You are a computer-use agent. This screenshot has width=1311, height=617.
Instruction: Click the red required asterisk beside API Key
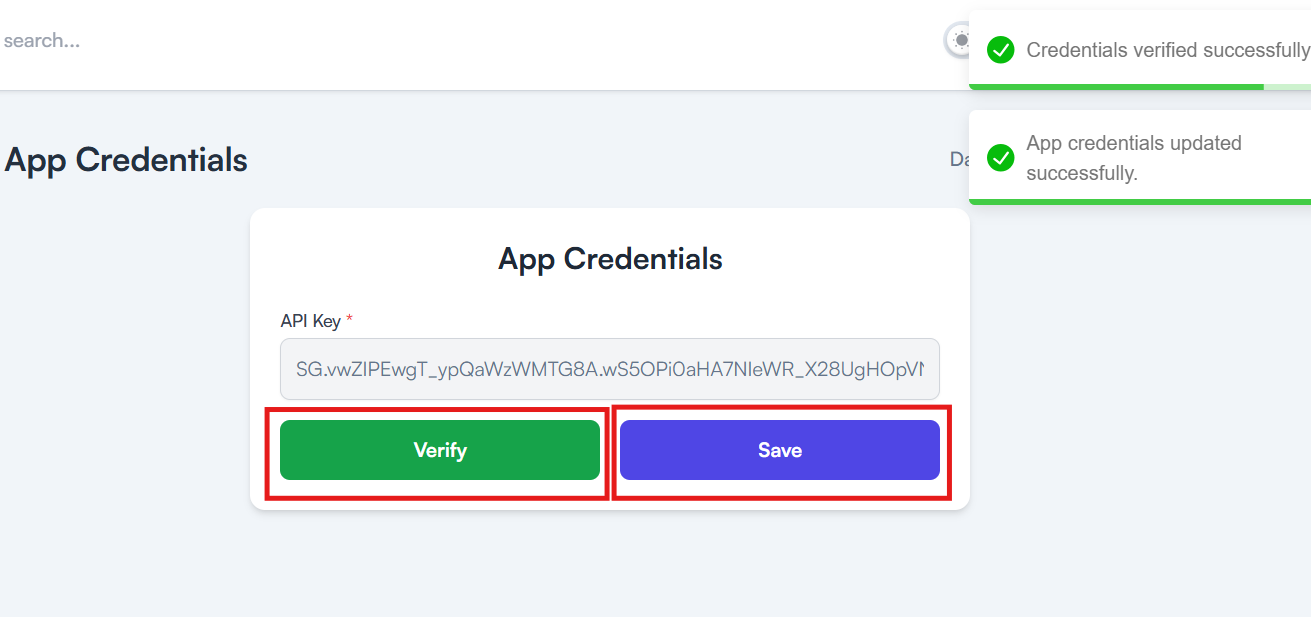(x=349, y=320)
